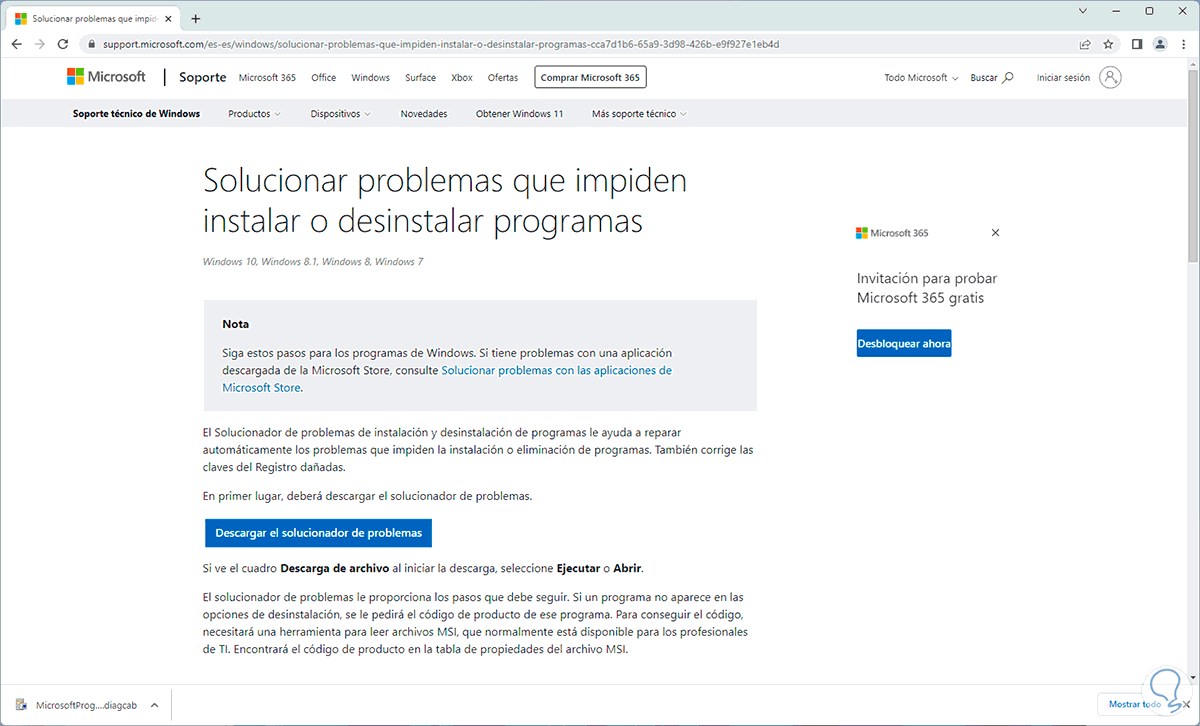This screenshot has width=1200, height=726.
Task: Open a new browser tab
Action: point(195,18)
